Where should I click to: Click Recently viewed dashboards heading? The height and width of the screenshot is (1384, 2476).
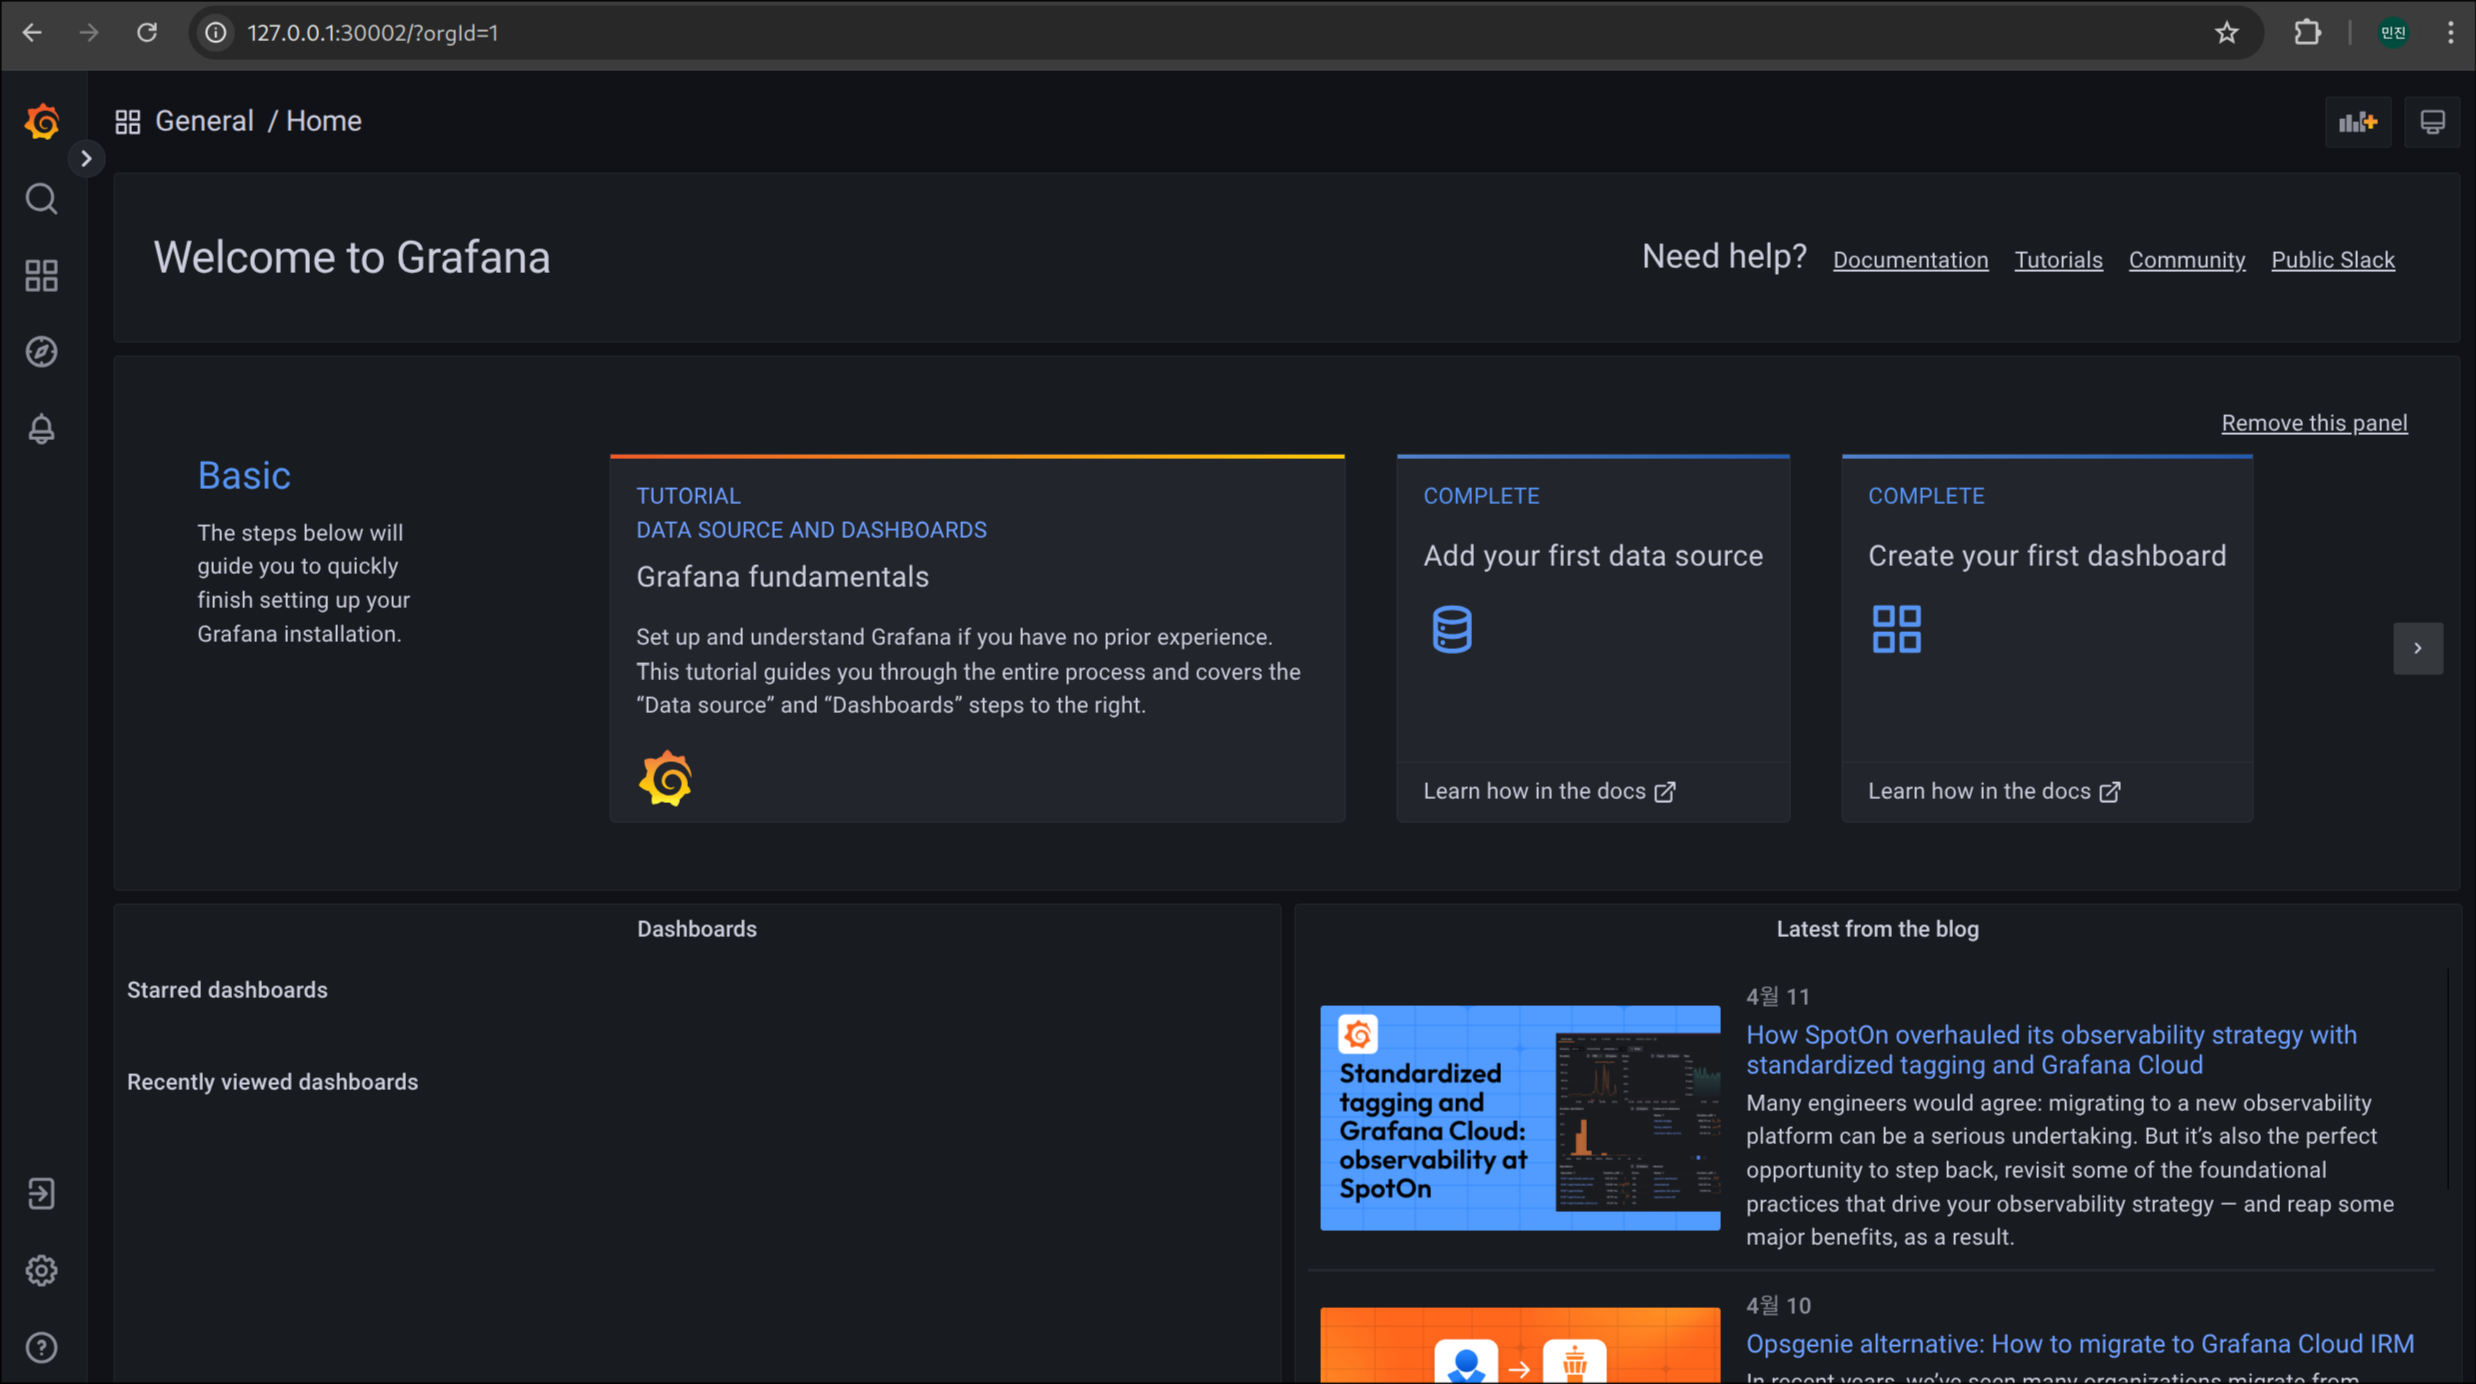point(272,1082)
